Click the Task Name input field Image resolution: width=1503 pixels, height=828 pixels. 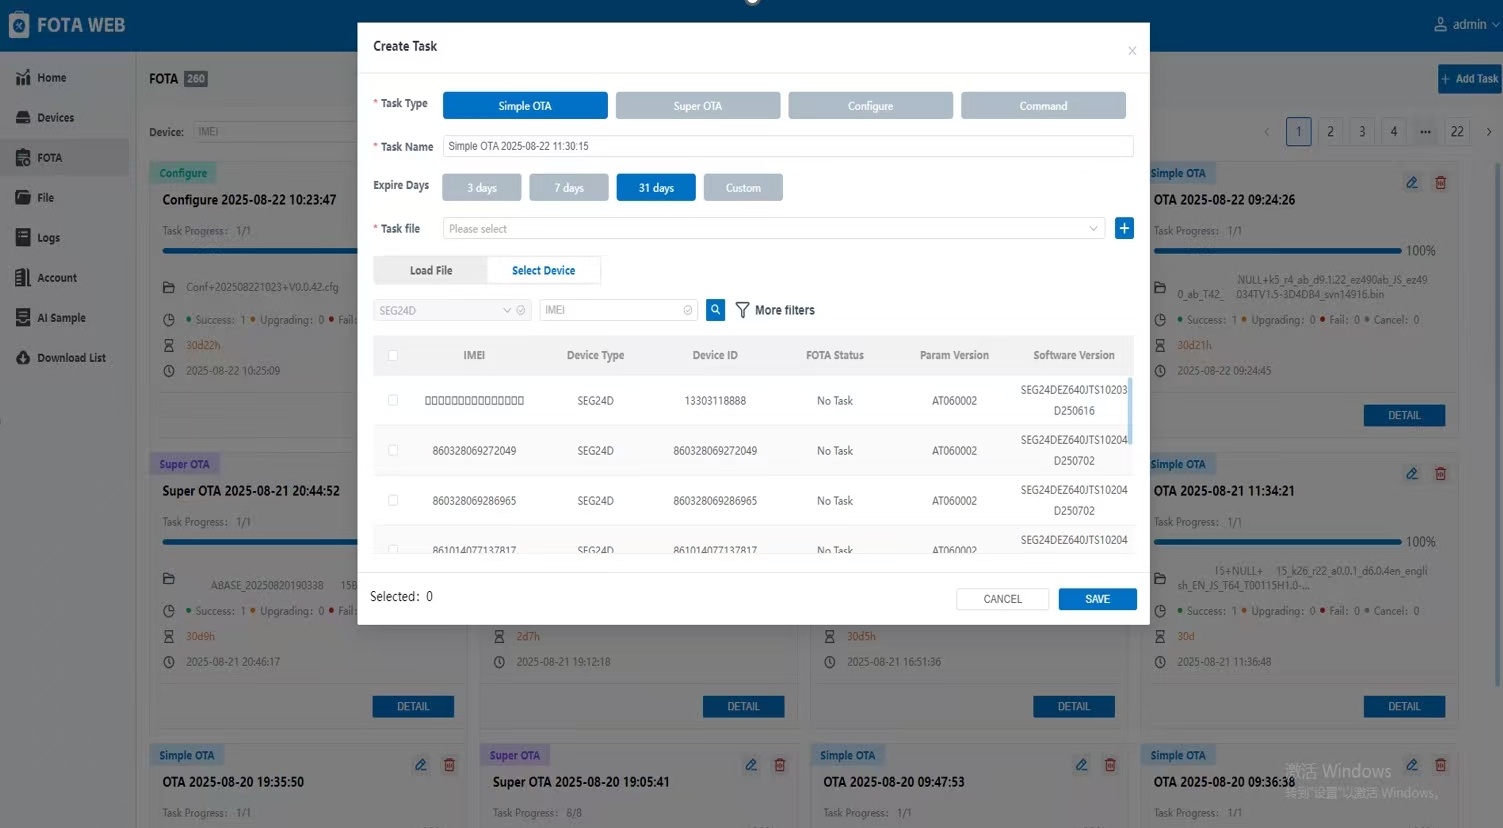[x=788, y=146]
